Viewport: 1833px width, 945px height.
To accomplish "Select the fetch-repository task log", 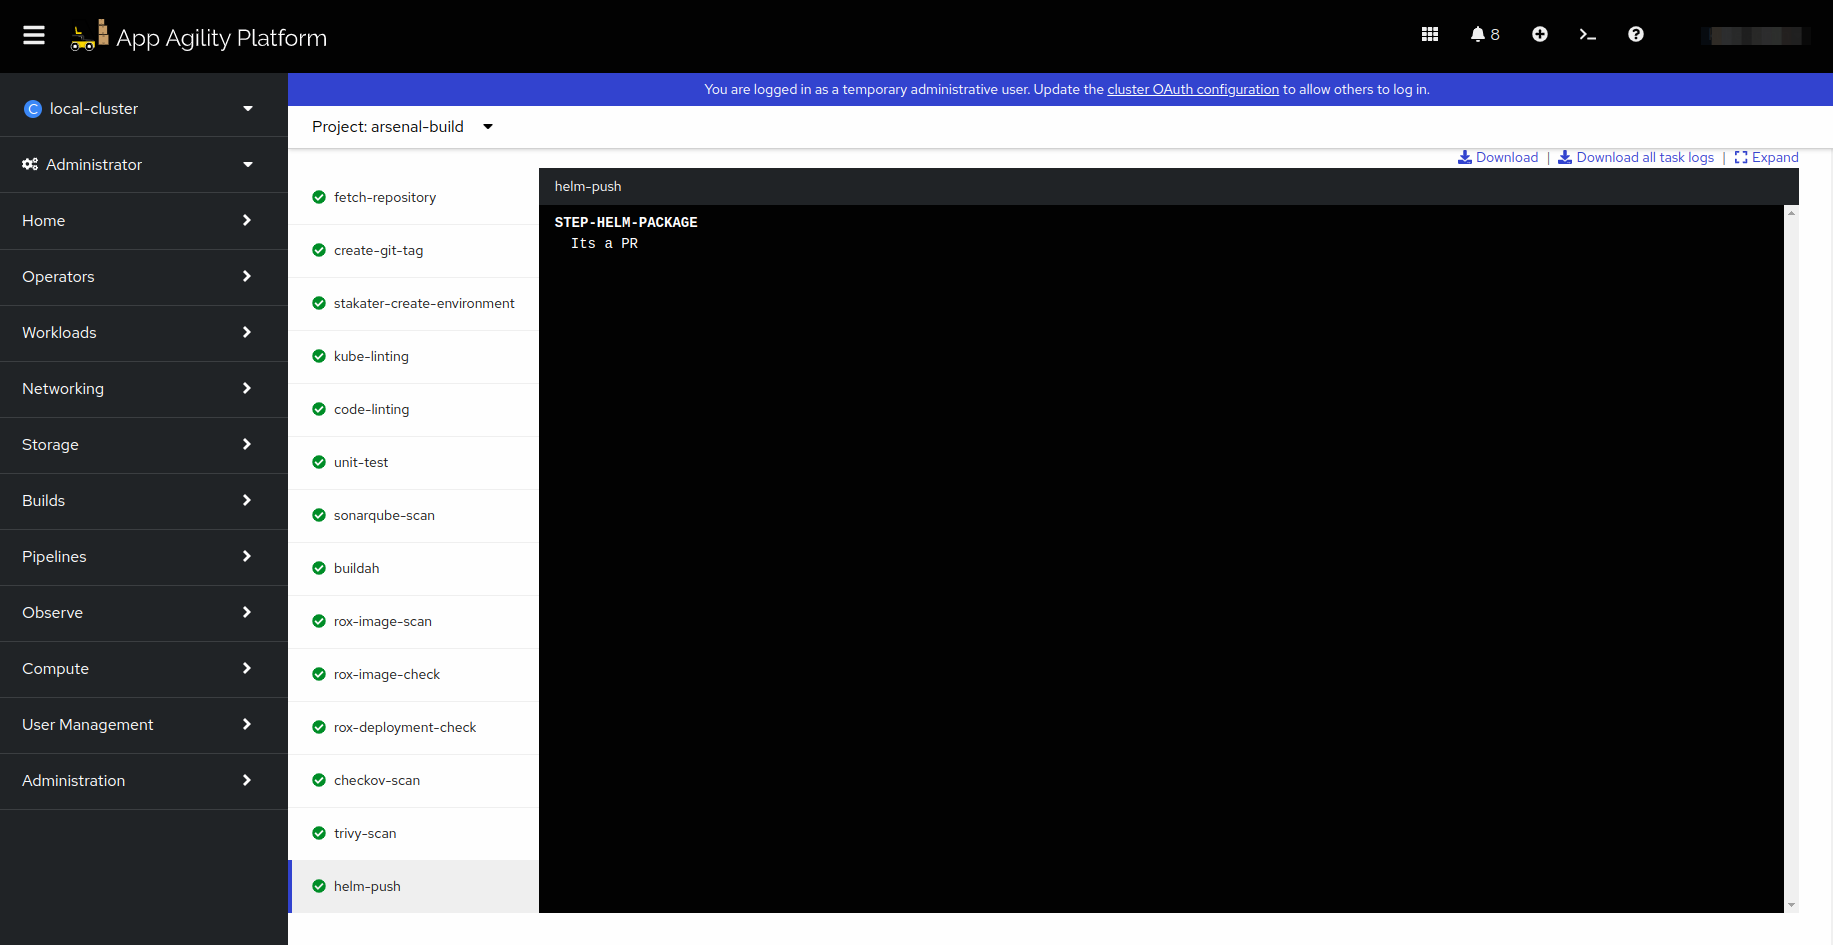I will [x=385, y=198].
